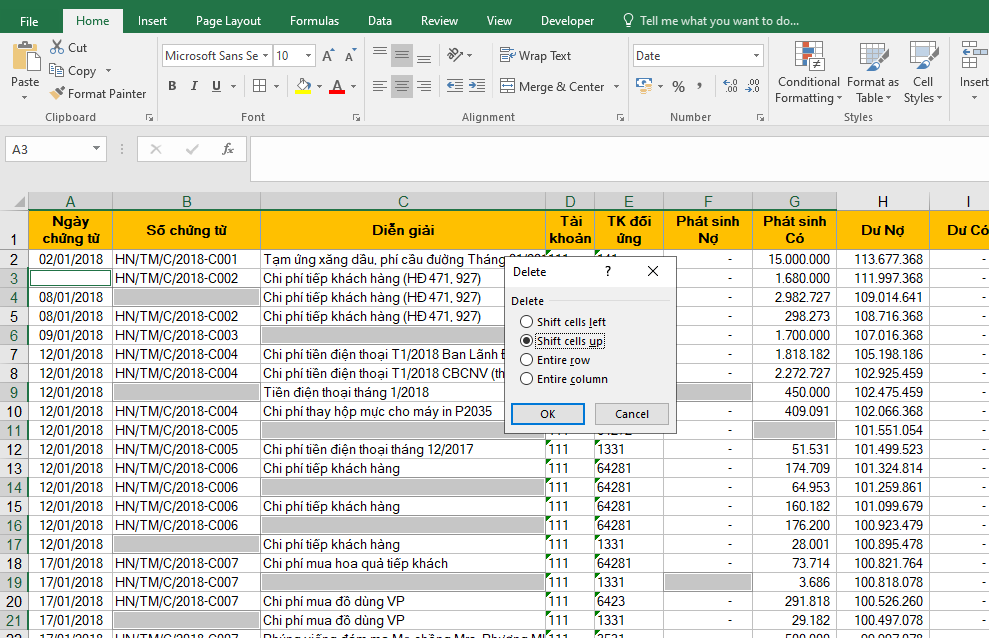Switch to the Page Layout tab
The height and width of the screenshot is (638, 989).
(228, 21)
